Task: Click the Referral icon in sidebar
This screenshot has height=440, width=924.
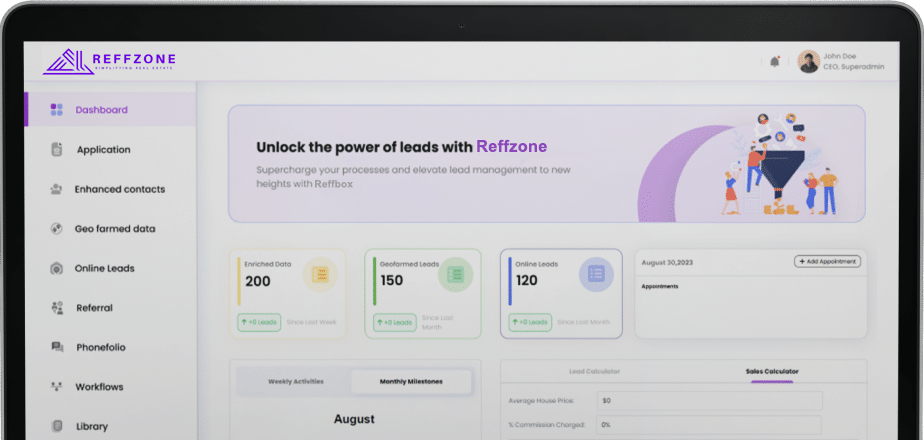Action: pyautogui.click(x=56, y=308)
